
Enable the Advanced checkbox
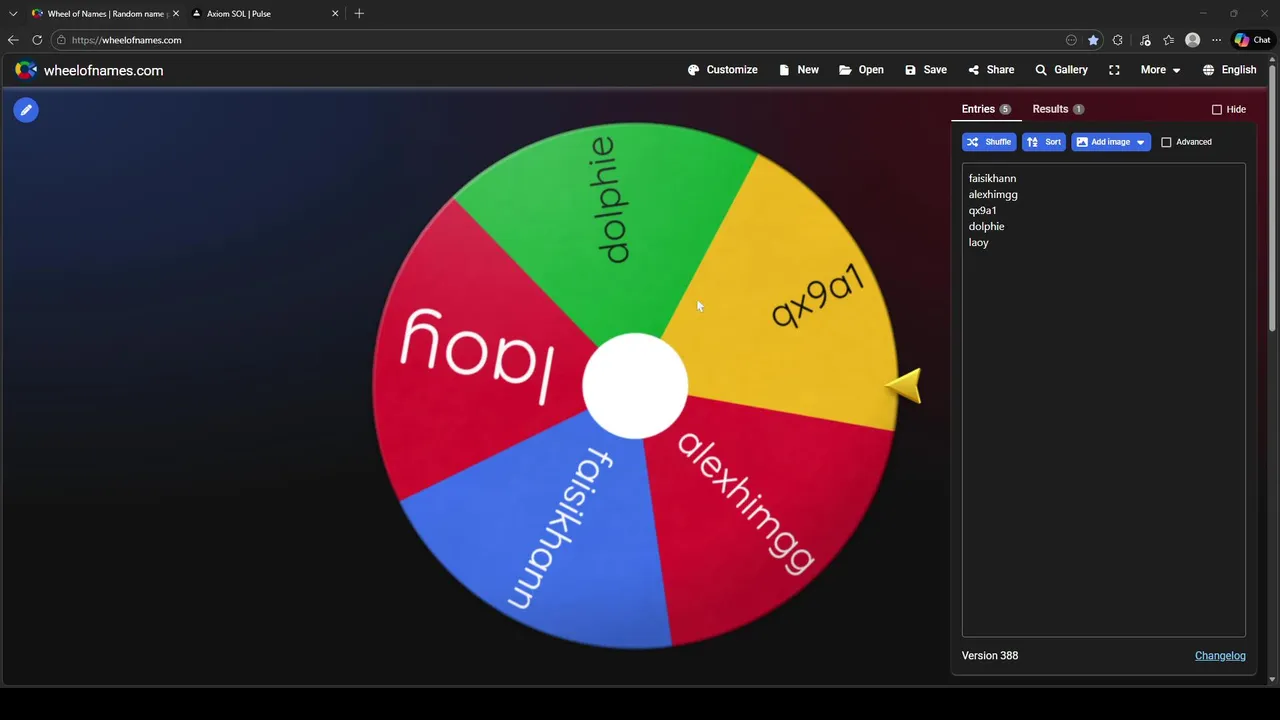(x=1166, y=142)
